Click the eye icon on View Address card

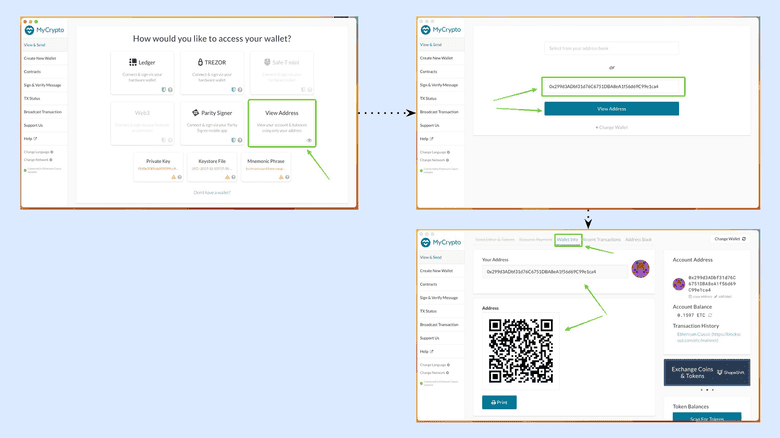click(309, 140)
